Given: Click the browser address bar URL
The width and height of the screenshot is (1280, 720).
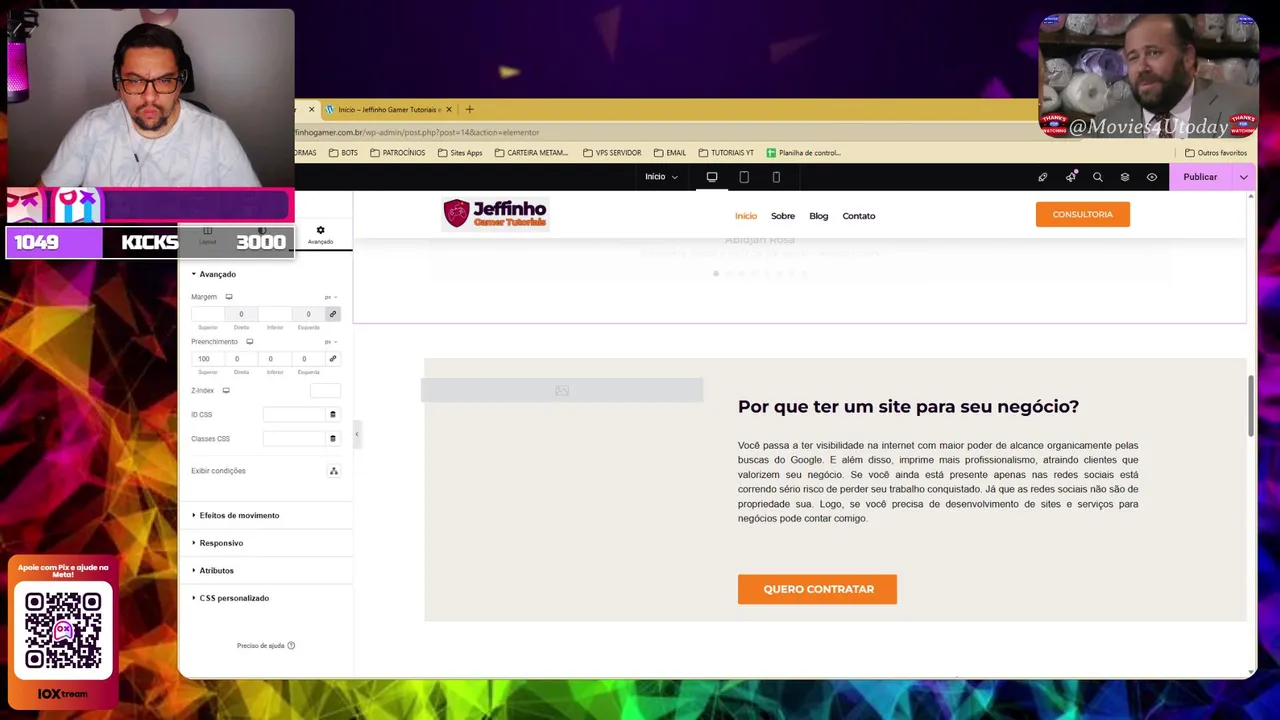Looking at the screenshot, I should click(417, 132).
